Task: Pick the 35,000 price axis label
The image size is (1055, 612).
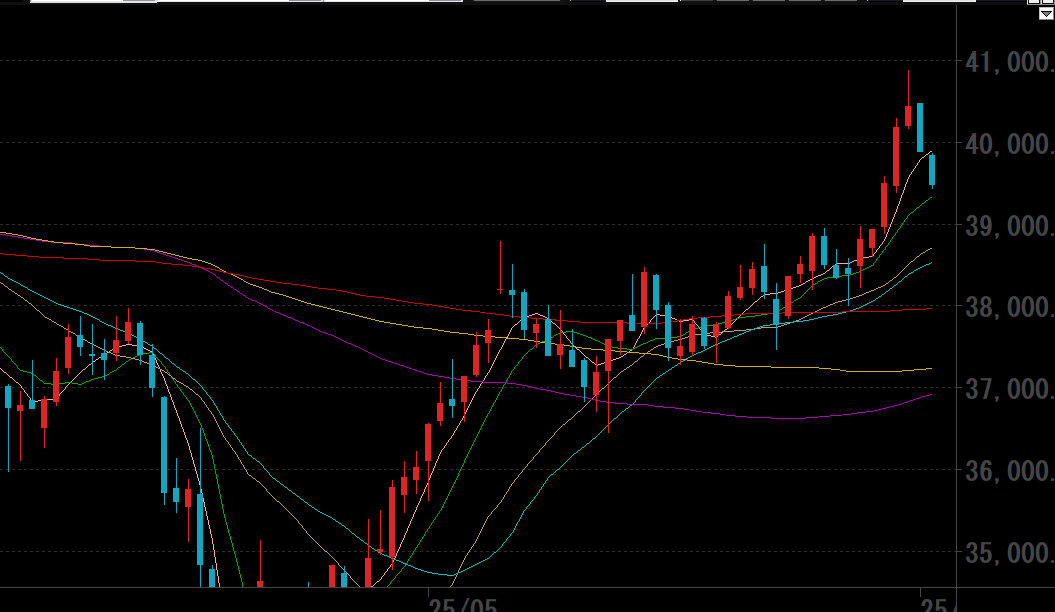Action: click(1009, 553)
